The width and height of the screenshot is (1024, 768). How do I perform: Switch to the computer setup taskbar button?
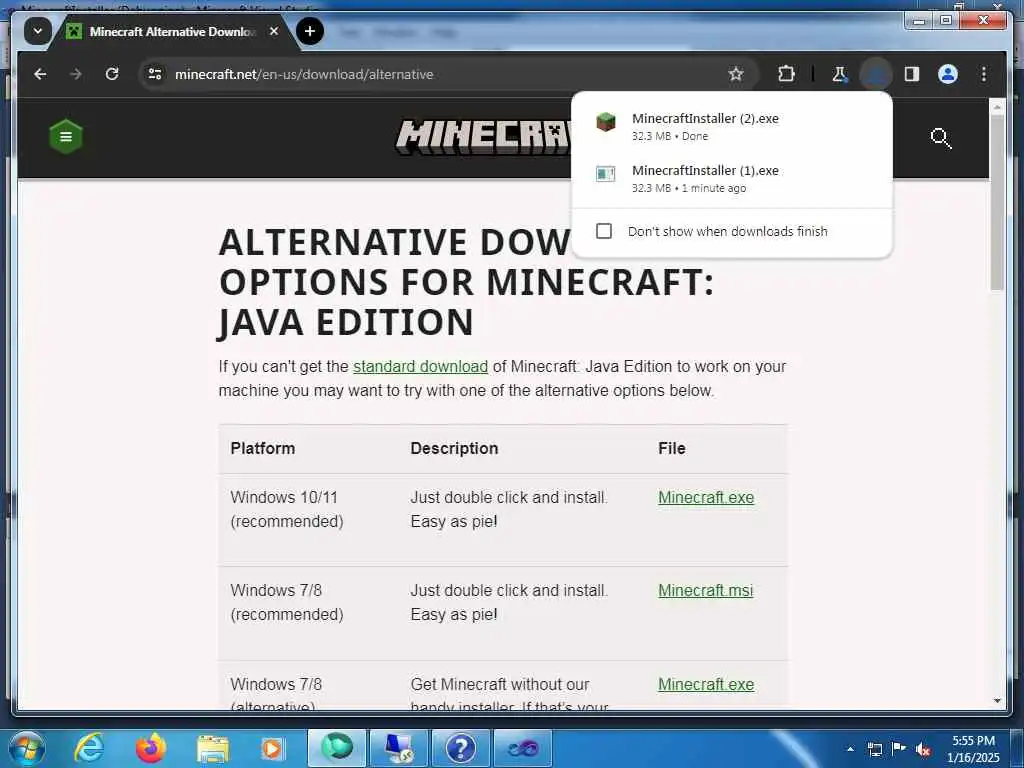tap(398, 748)
